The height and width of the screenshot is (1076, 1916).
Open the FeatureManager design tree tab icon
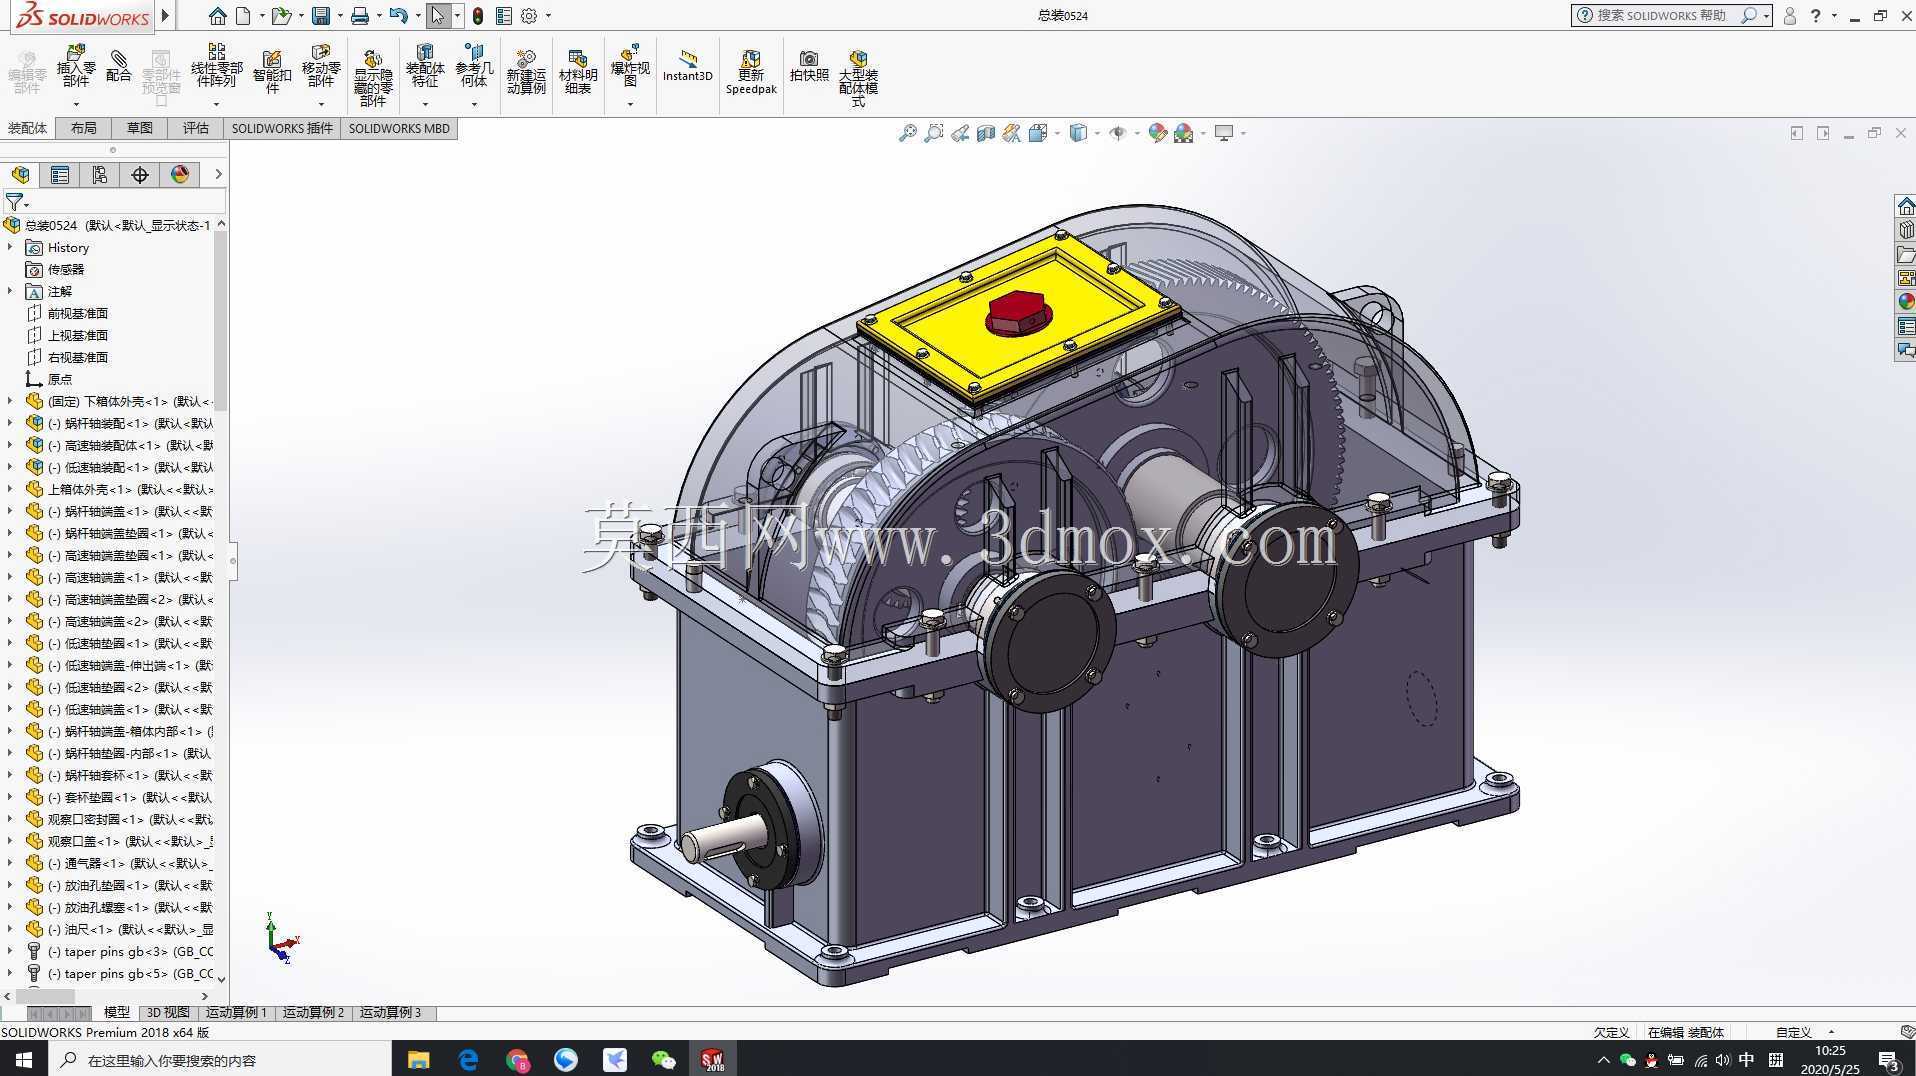click(x=20, y=175)
